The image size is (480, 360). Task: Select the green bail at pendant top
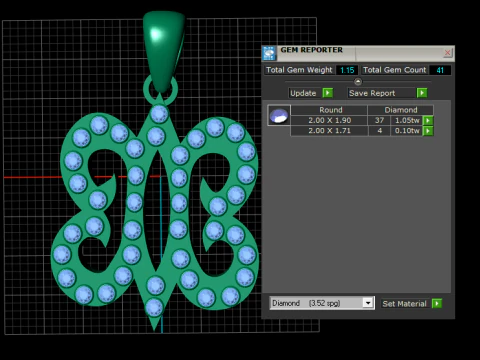[163, 50]
